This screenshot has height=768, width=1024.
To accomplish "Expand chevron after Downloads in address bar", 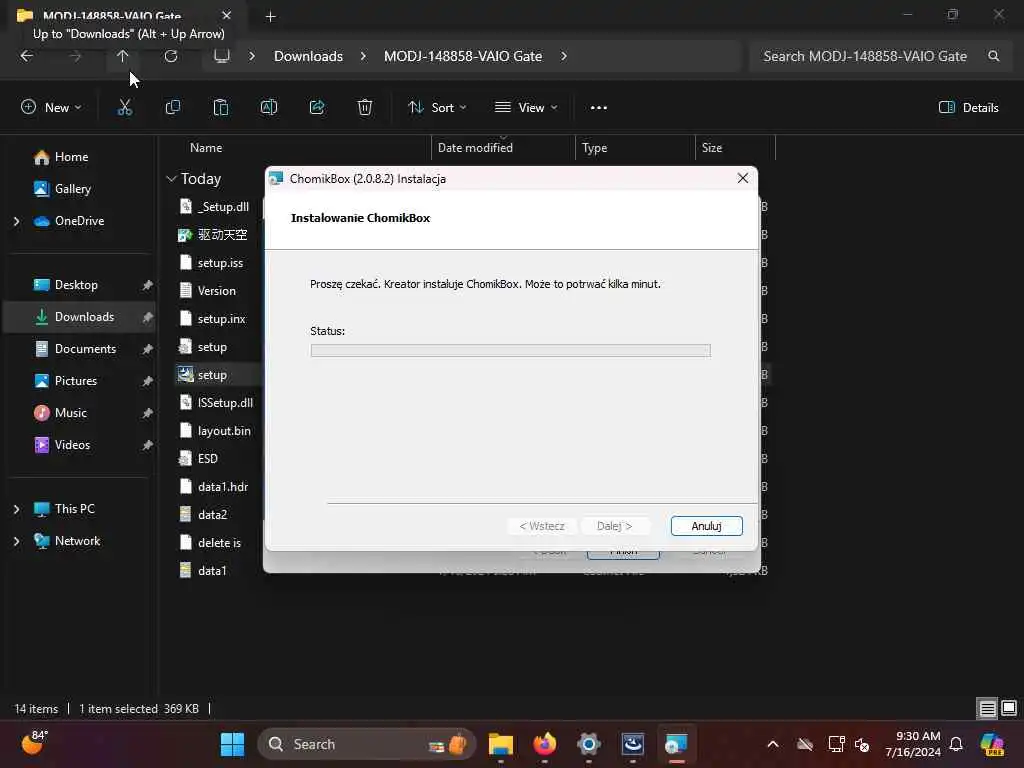I will (x=363, y=56).
